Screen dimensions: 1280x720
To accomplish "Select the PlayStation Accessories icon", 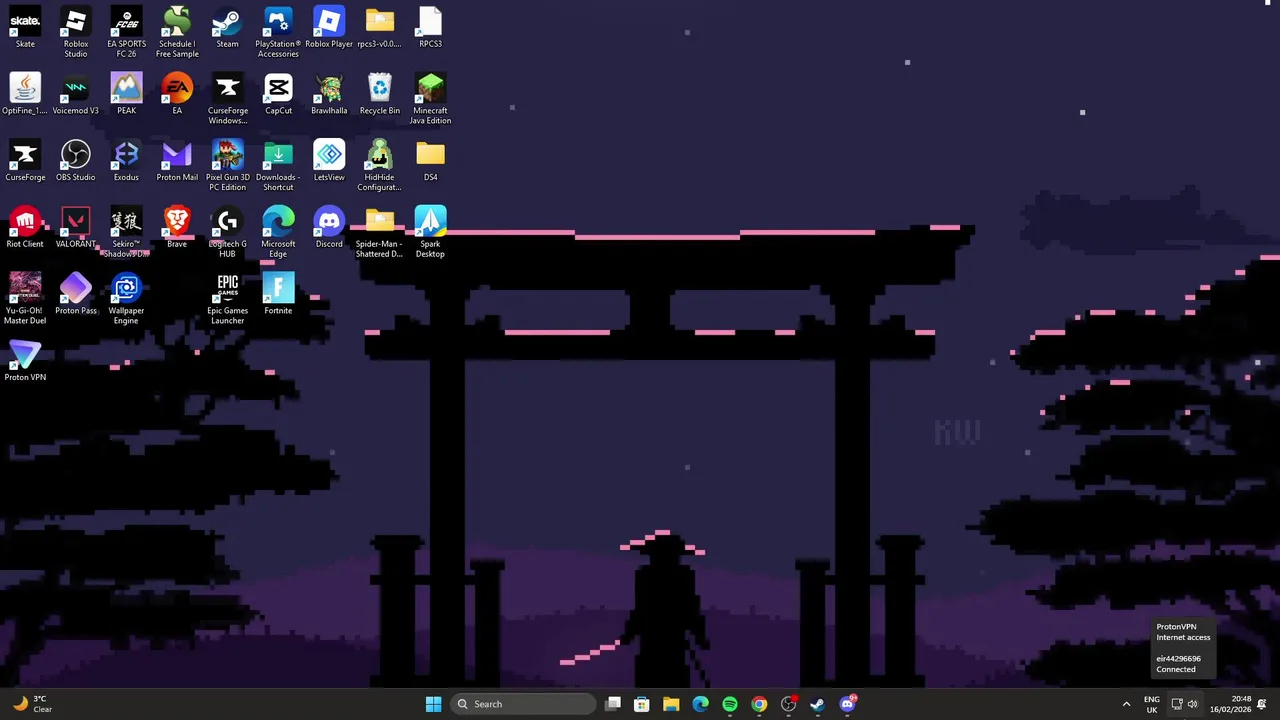I will click(278, 32).
